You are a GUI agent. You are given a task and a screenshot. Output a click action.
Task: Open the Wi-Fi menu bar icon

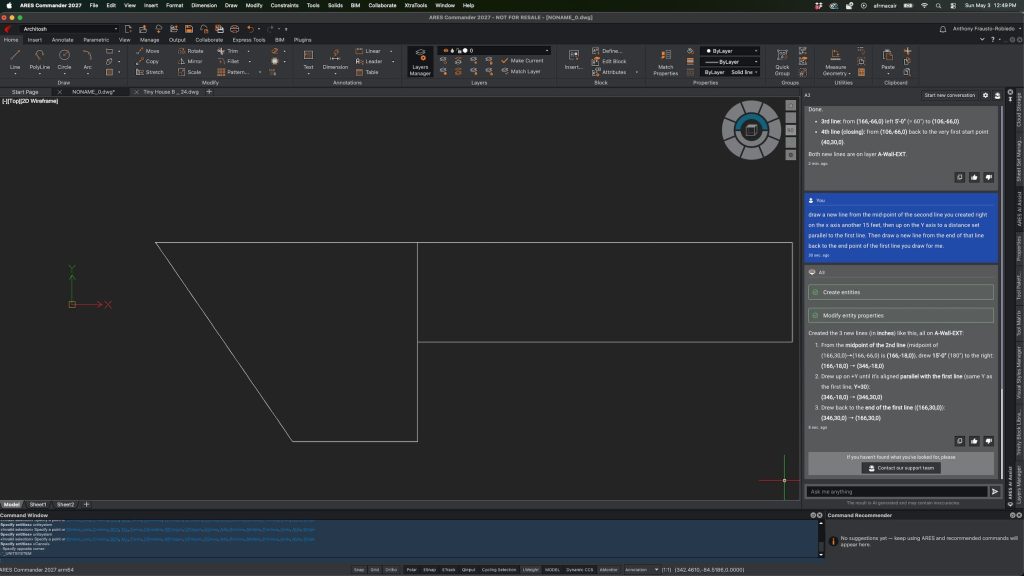click(x=923, y=5)
